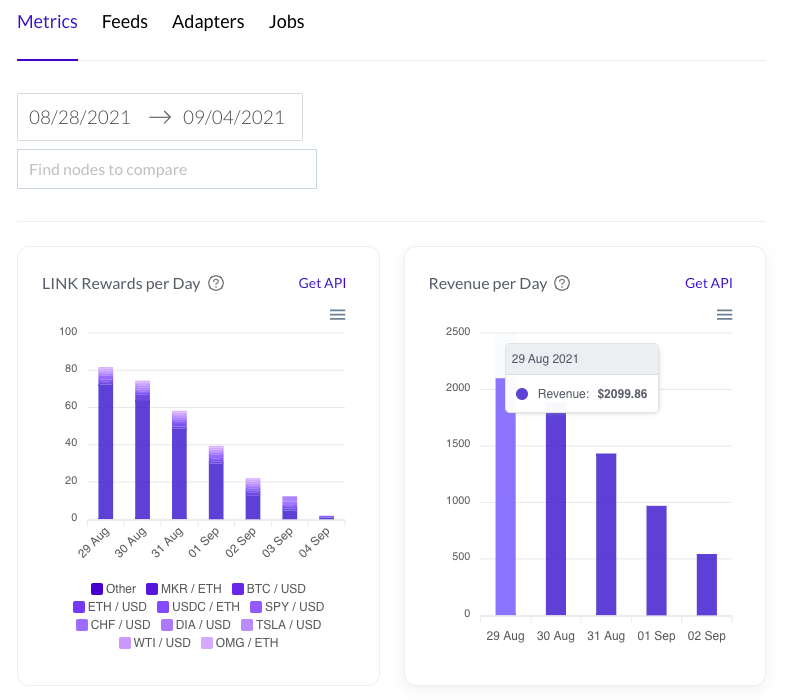Open help icon for LINK Rewards per Day
The width and height of the screenshot is (793, 700).
[x=216, y=283]
